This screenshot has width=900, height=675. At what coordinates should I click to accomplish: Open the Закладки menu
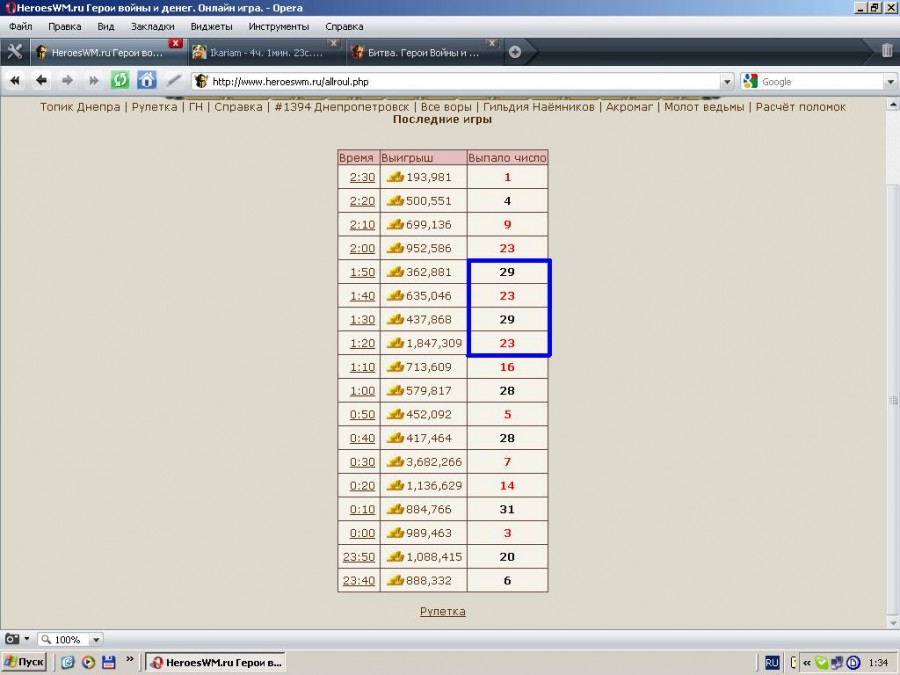point(152,26)
